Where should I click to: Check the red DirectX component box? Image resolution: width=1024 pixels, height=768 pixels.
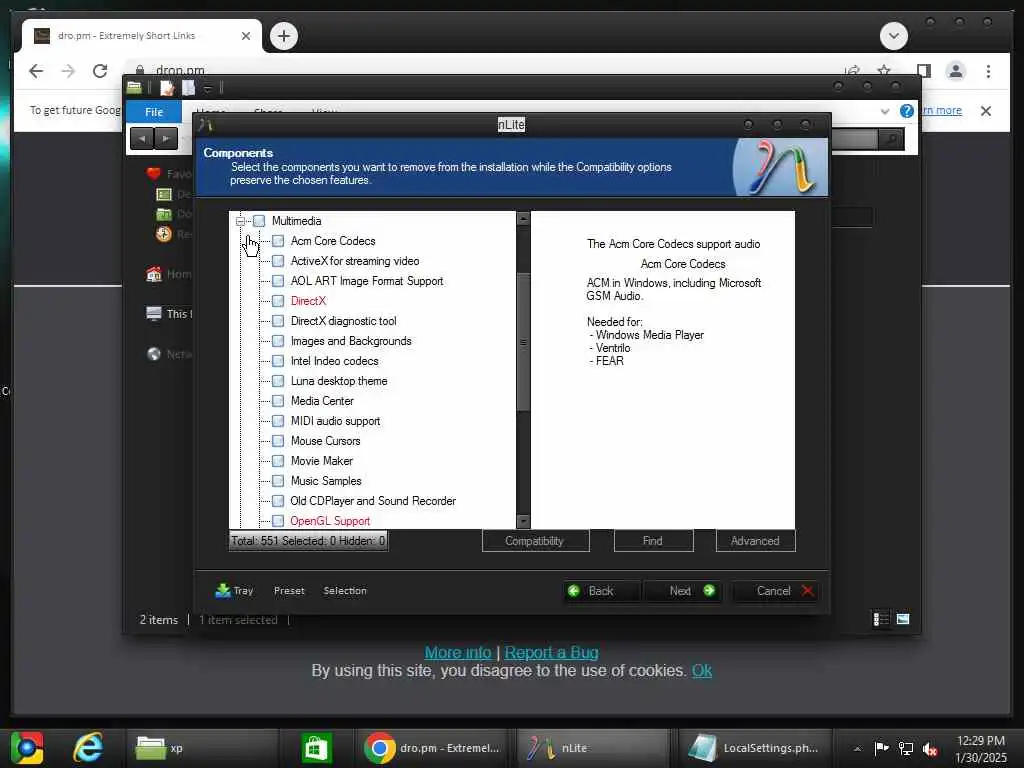coord(278,301)
